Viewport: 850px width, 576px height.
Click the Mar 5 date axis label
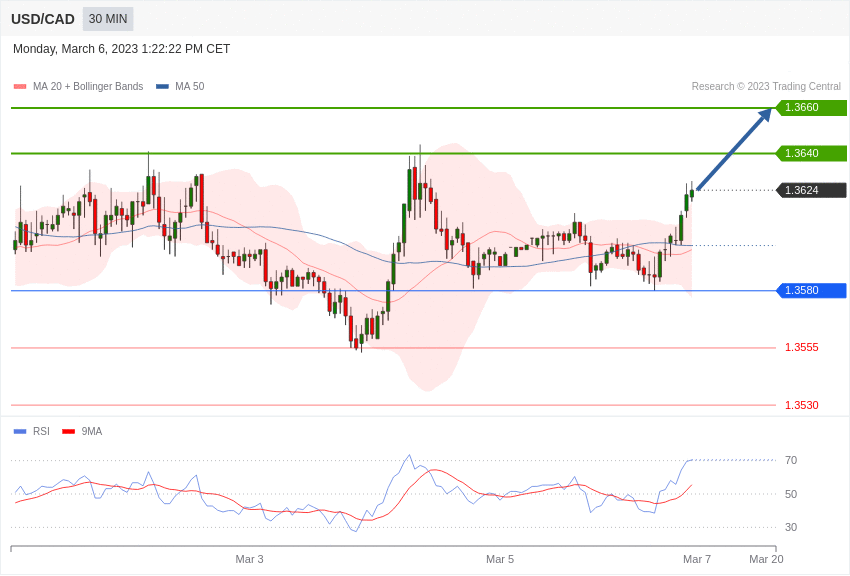point(500,559)
